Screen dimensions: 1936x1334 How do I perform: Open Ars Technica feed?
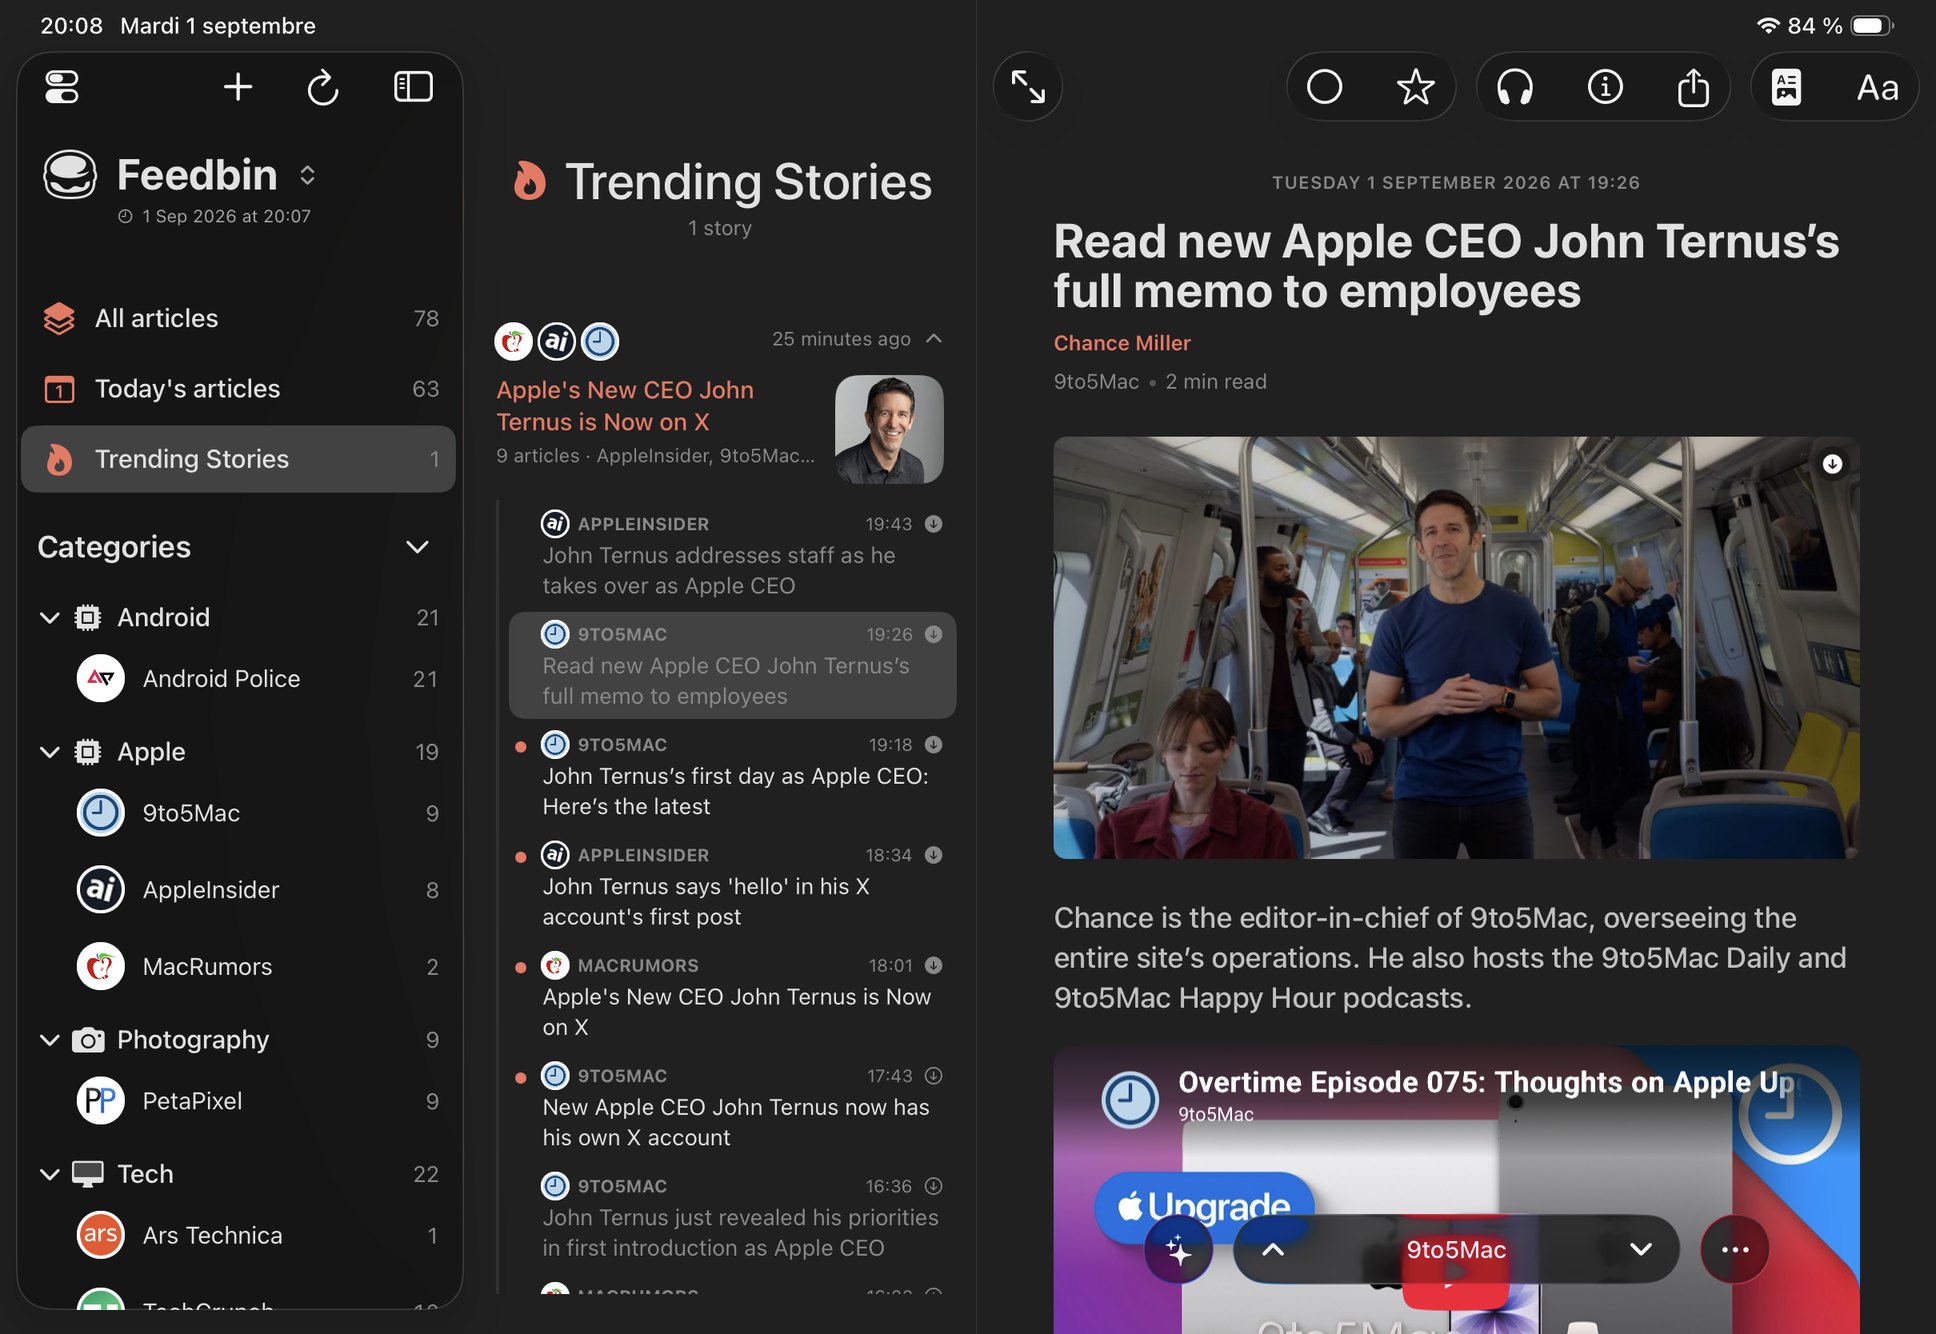(x=238, y=1235)
